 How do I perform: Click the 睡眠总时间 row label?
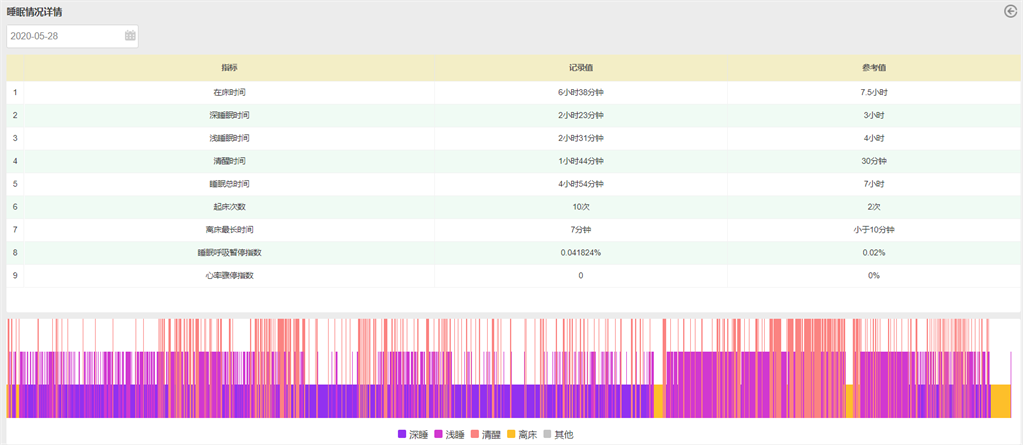pos(229,184)
